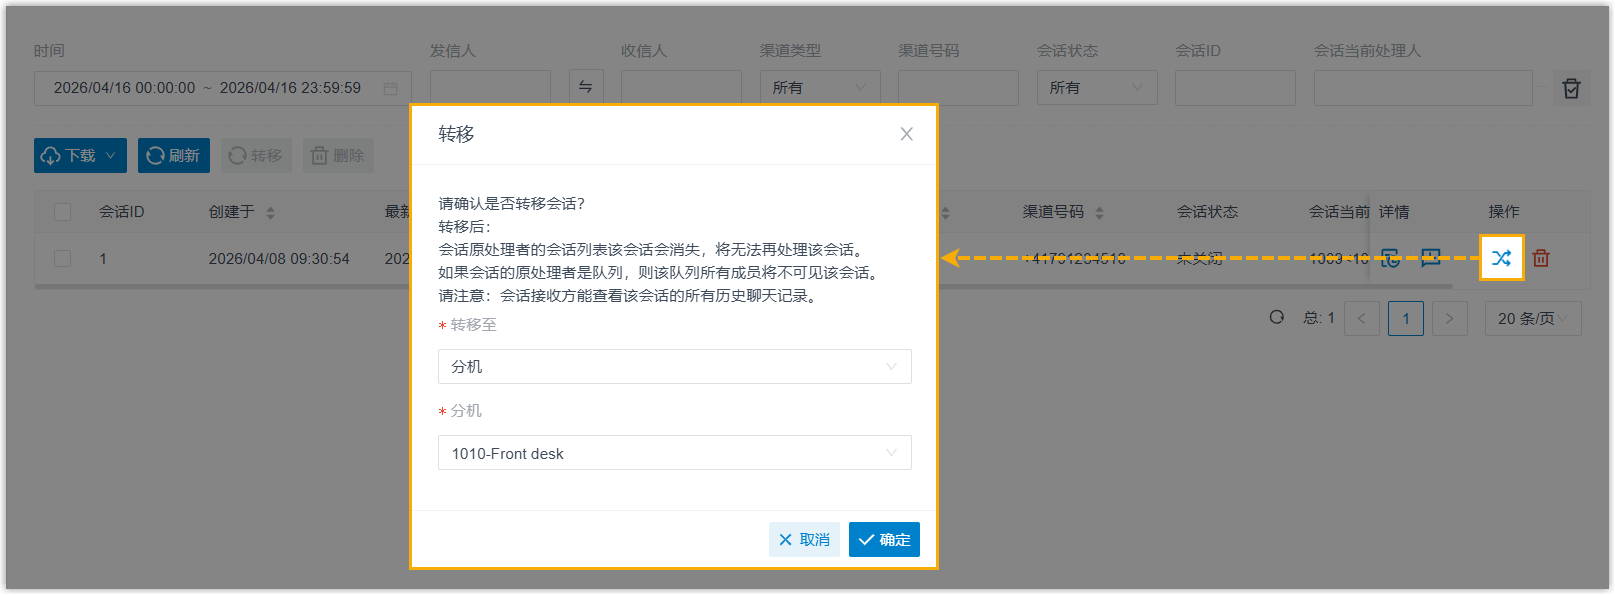Click the 确定 confirm button
1615x595 pixels.
coord(884,540)
